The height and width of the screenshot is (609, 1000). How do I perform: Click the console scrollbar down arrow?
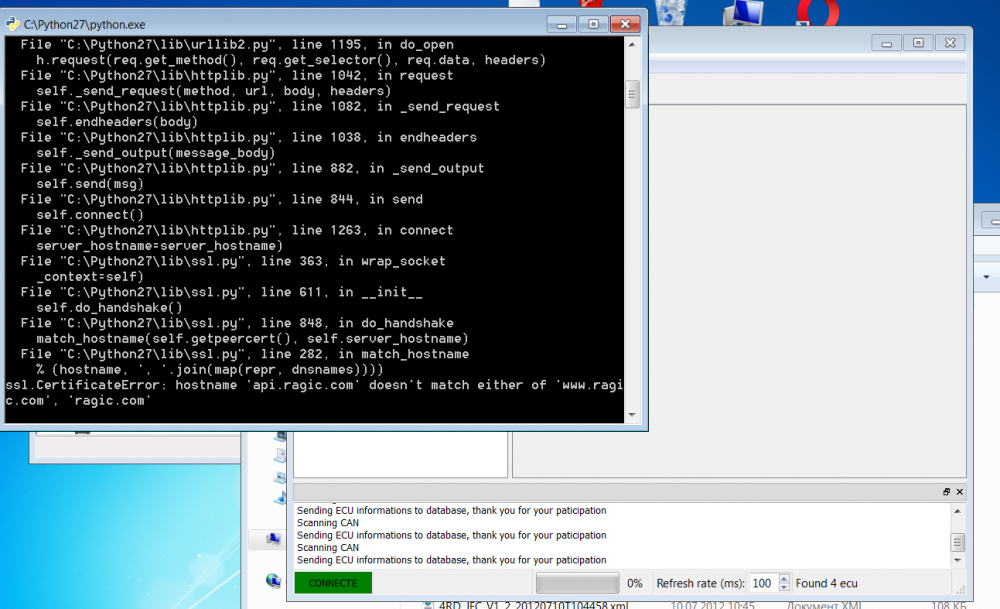[632, 415]
